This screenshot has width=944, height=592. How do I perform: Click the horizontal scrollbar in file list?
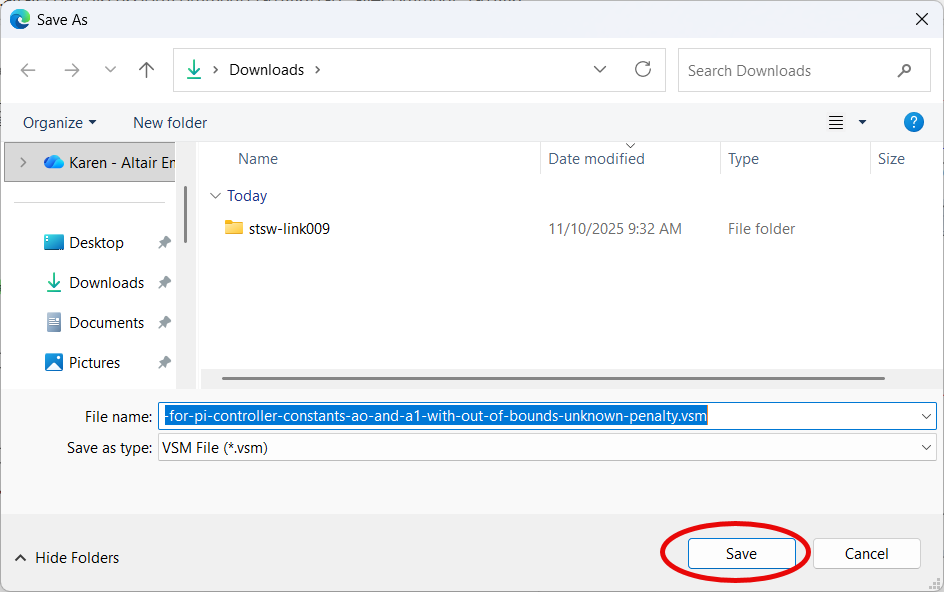point(553,378)
